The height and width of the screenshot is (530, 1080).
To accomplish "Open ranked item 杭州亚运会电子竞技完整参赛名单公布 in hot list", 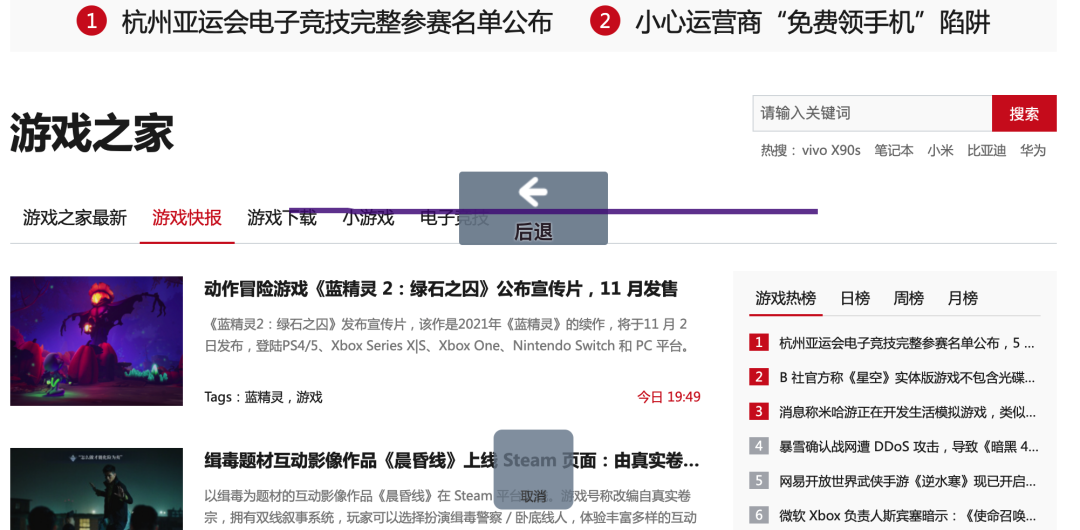I will coord(907,343).
